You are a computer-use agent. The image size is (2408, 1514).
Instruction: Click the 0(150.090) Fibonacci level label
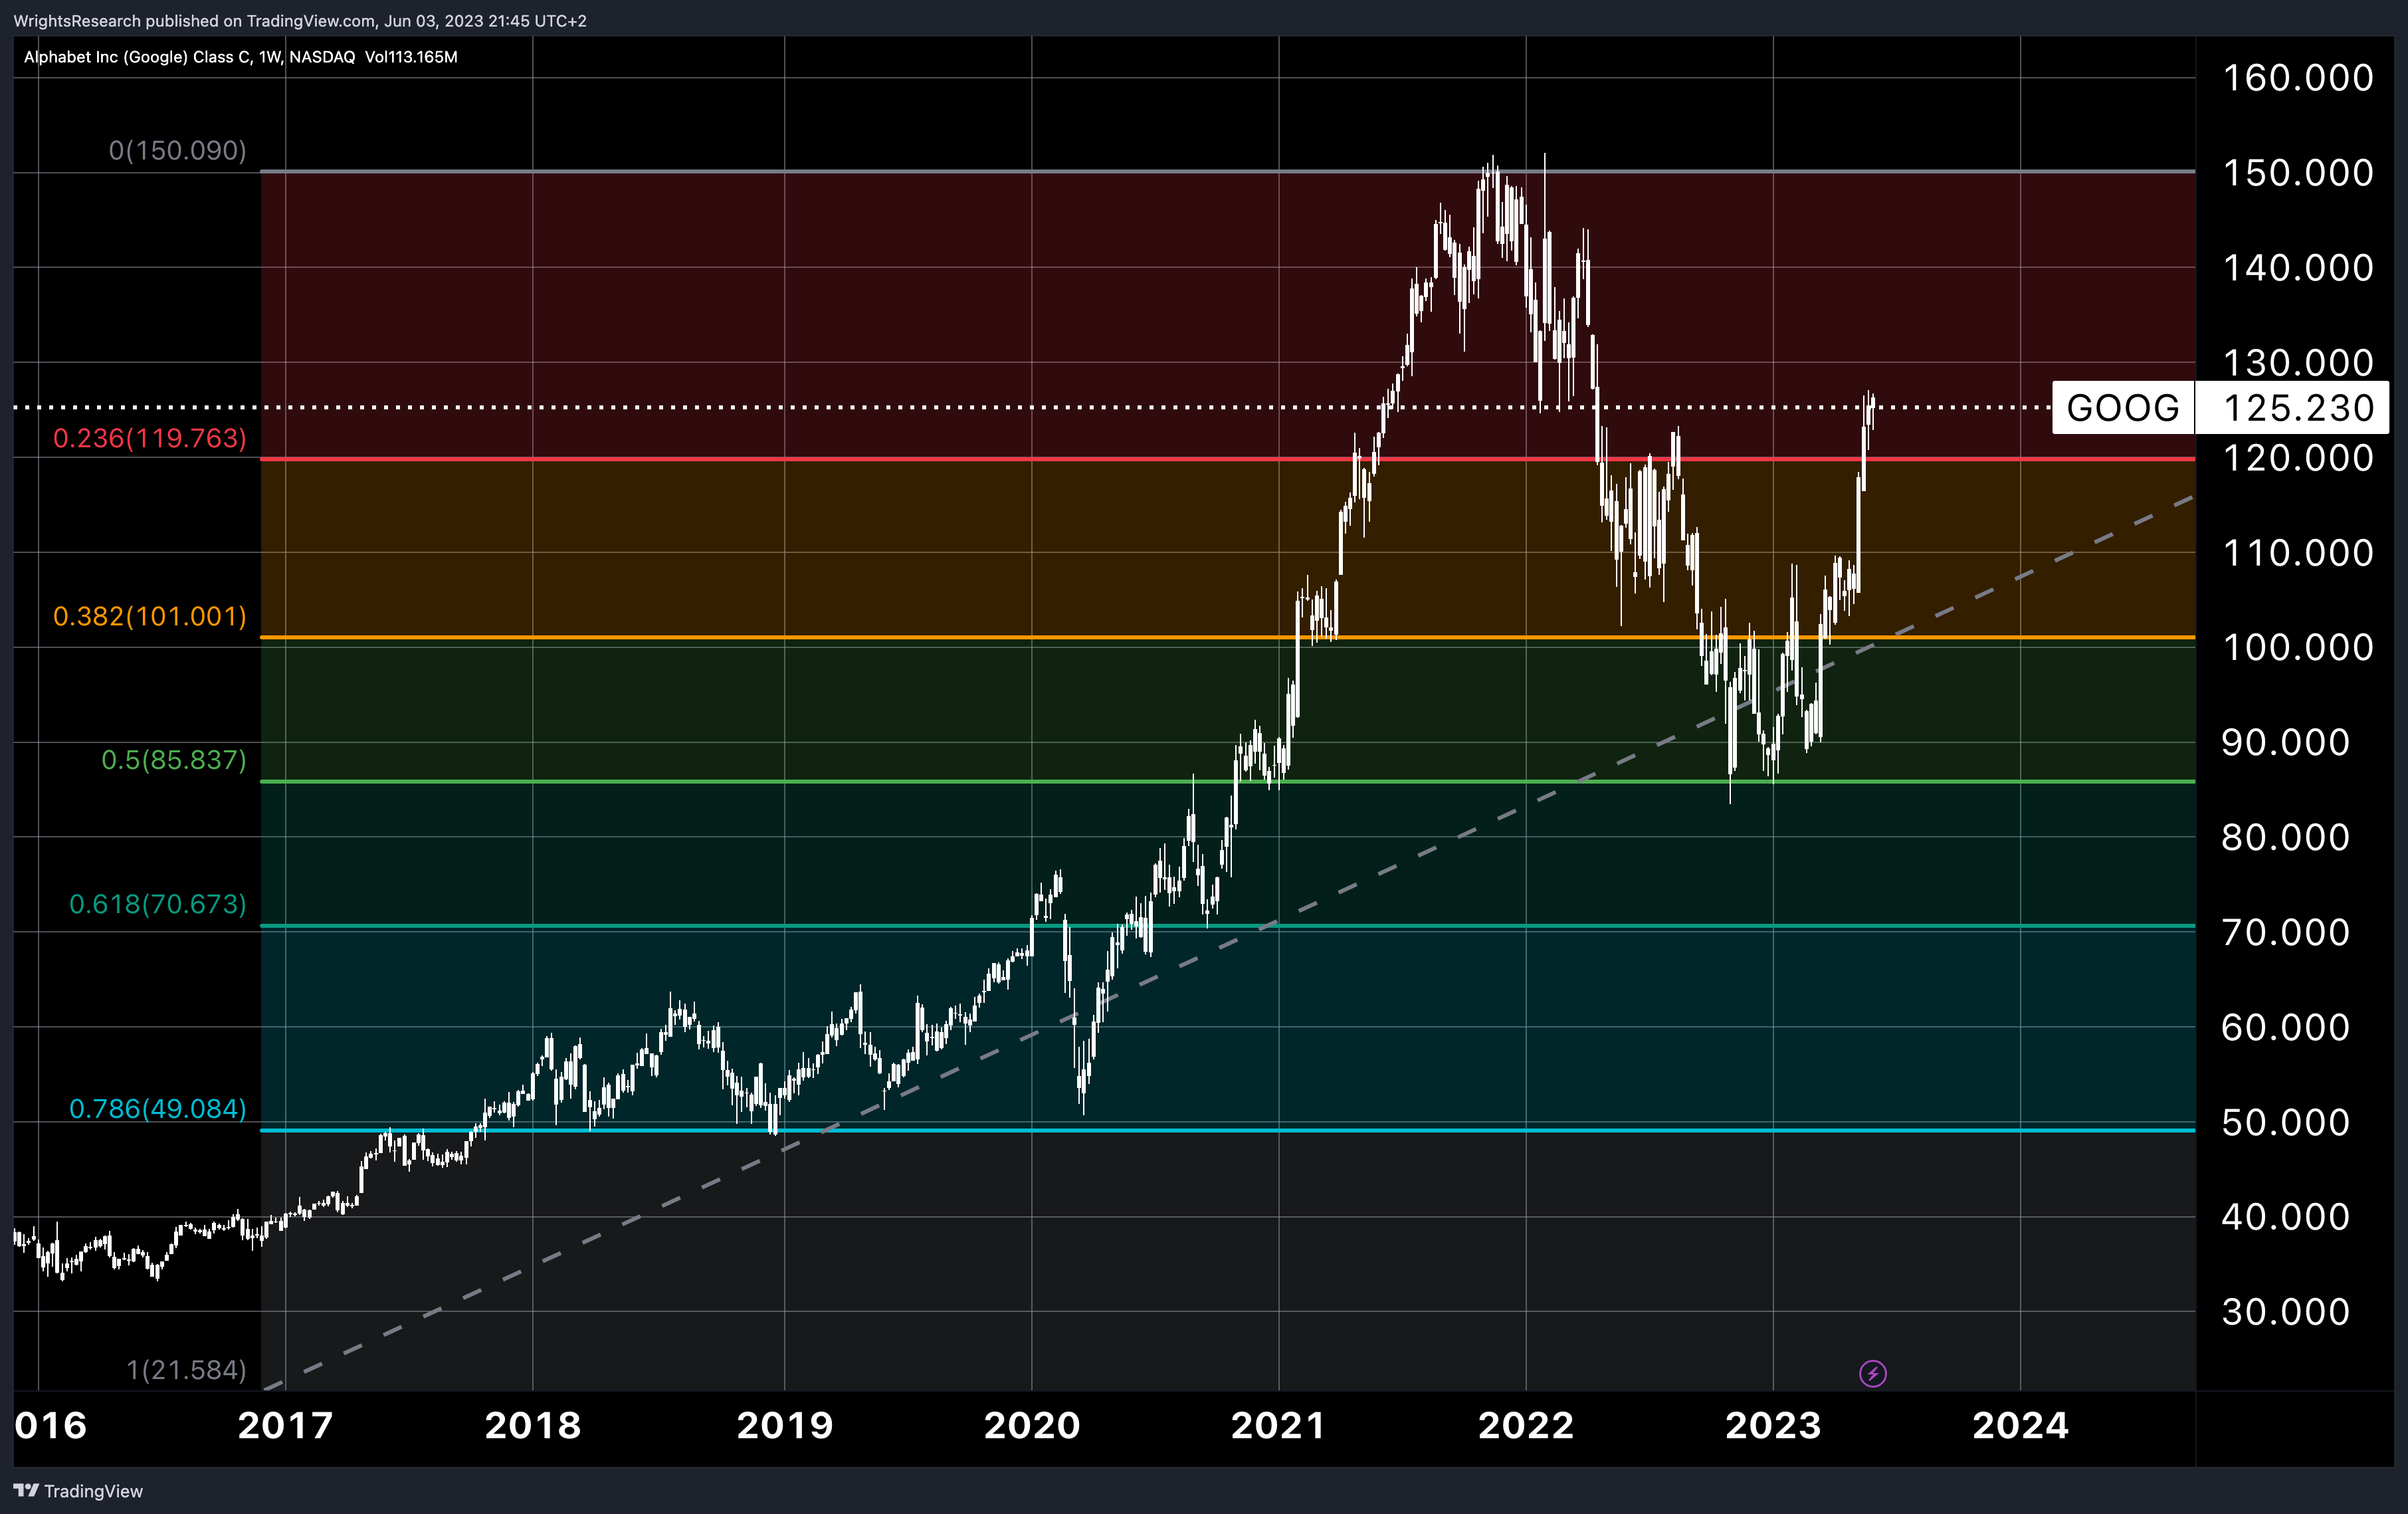coord(177,150)
